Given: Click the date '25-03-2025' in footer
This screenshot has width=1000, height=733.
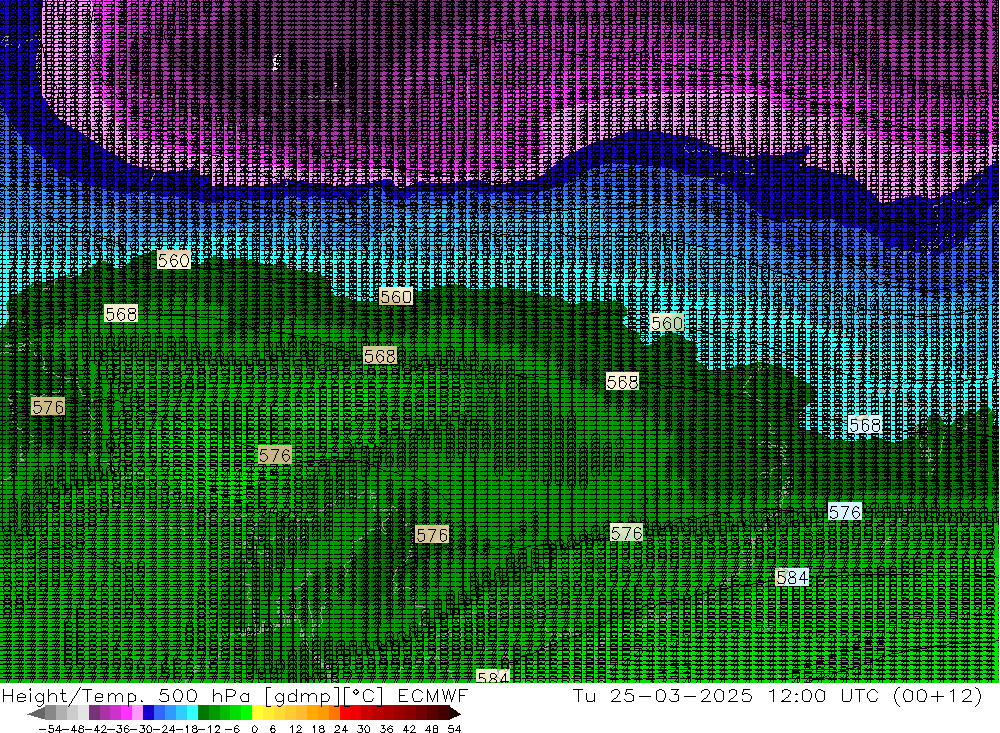Looking at the screenshot, I should 681,695.
